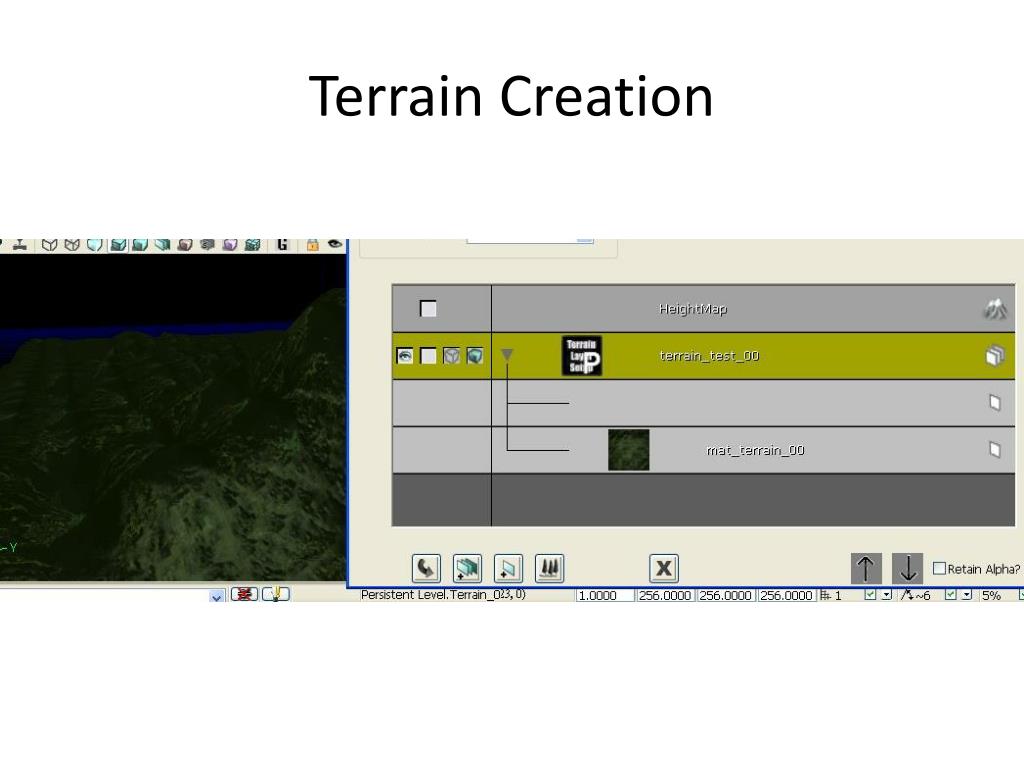Image resolution: width=1024 pixels, height=768 pixels.
Task: Open the rotation snap dropdown arrow
Action: tap(967, 595)
